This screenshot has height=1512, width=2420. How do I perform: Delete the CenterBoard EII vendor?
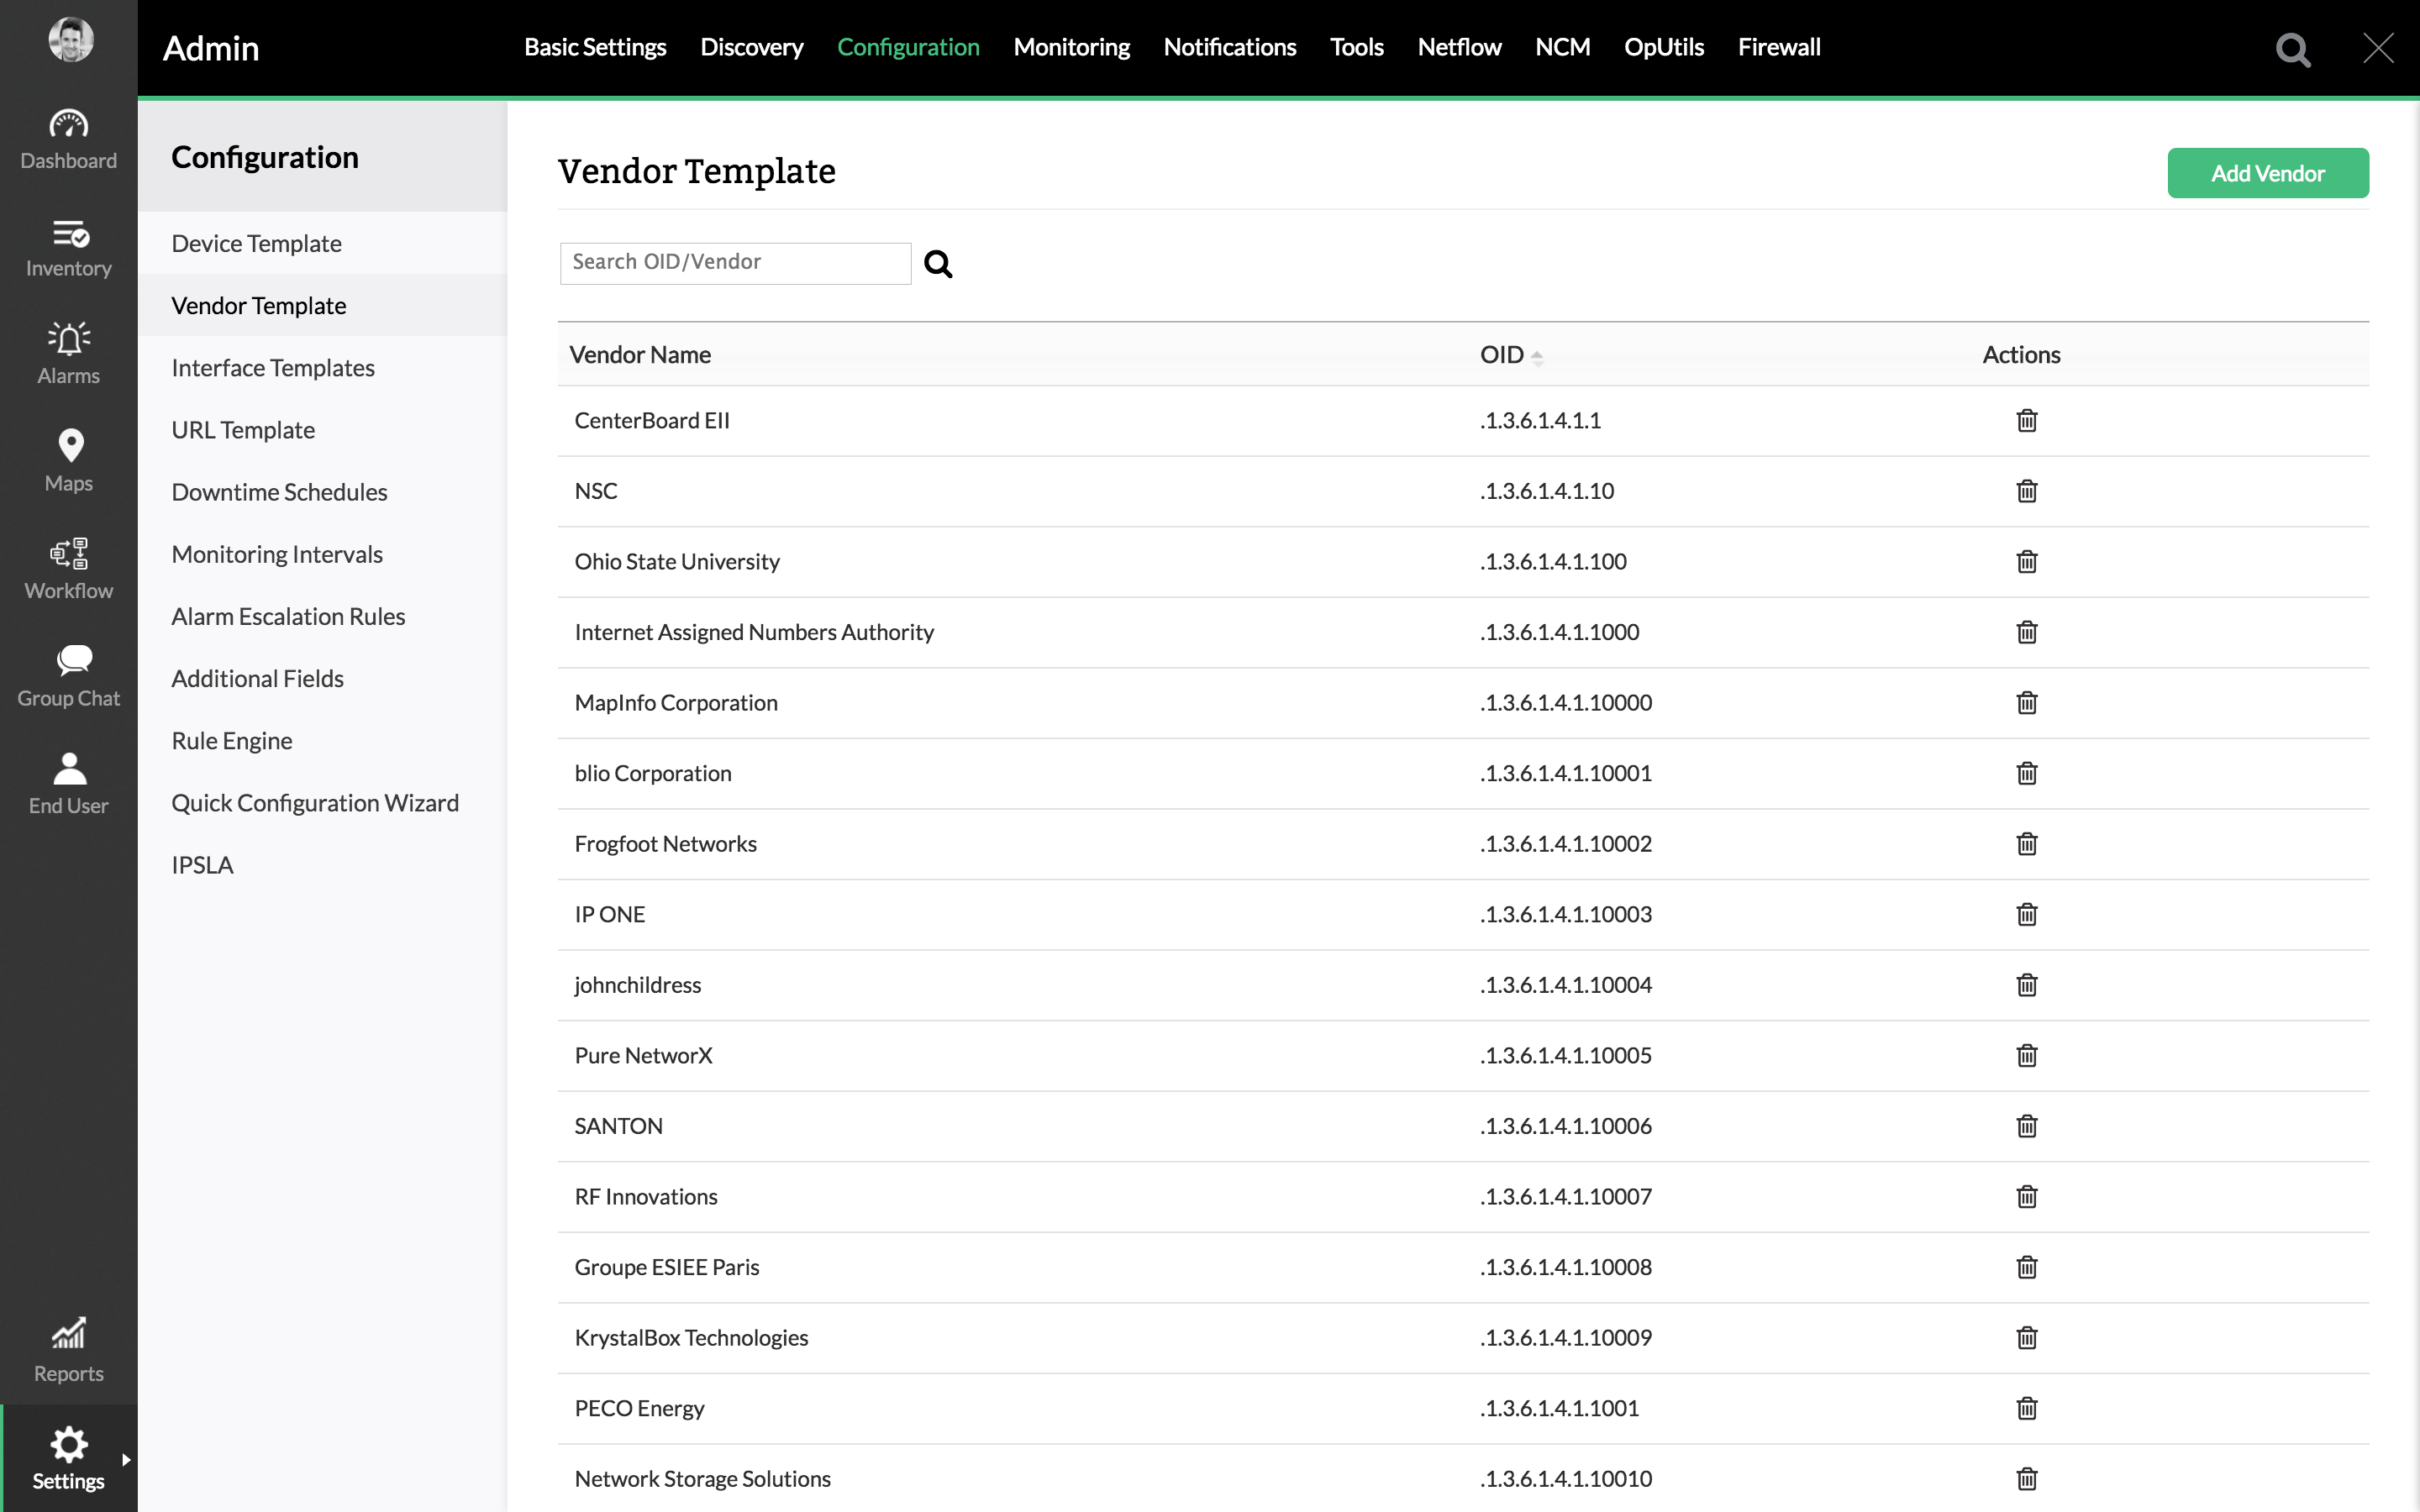coord(2026,421)
